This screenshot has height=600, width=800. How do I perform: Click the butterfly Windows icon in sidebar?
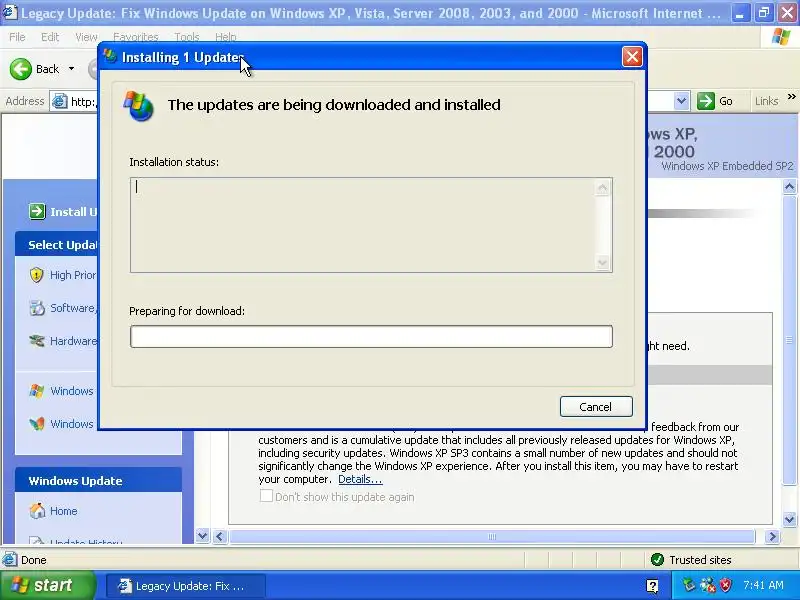[37, 423]
